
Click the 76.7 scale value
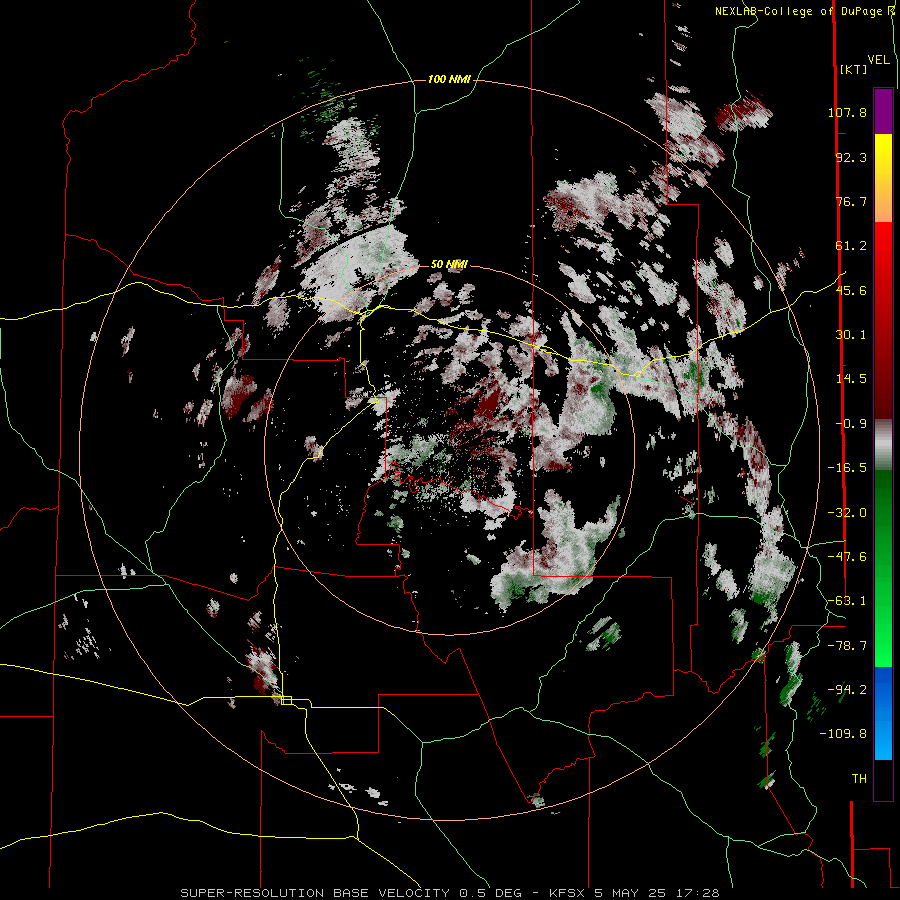(851, 201)
